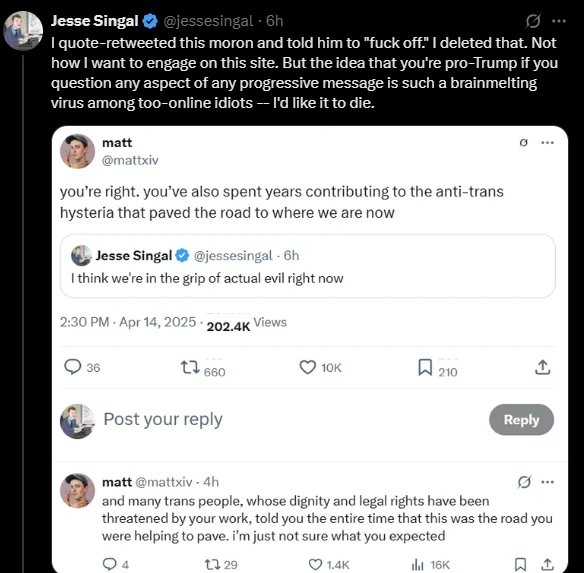The width and height of the screenshot is (584, 573).
Task: Open three-dot menu on matt's main post
Action: tap(547, 143)
